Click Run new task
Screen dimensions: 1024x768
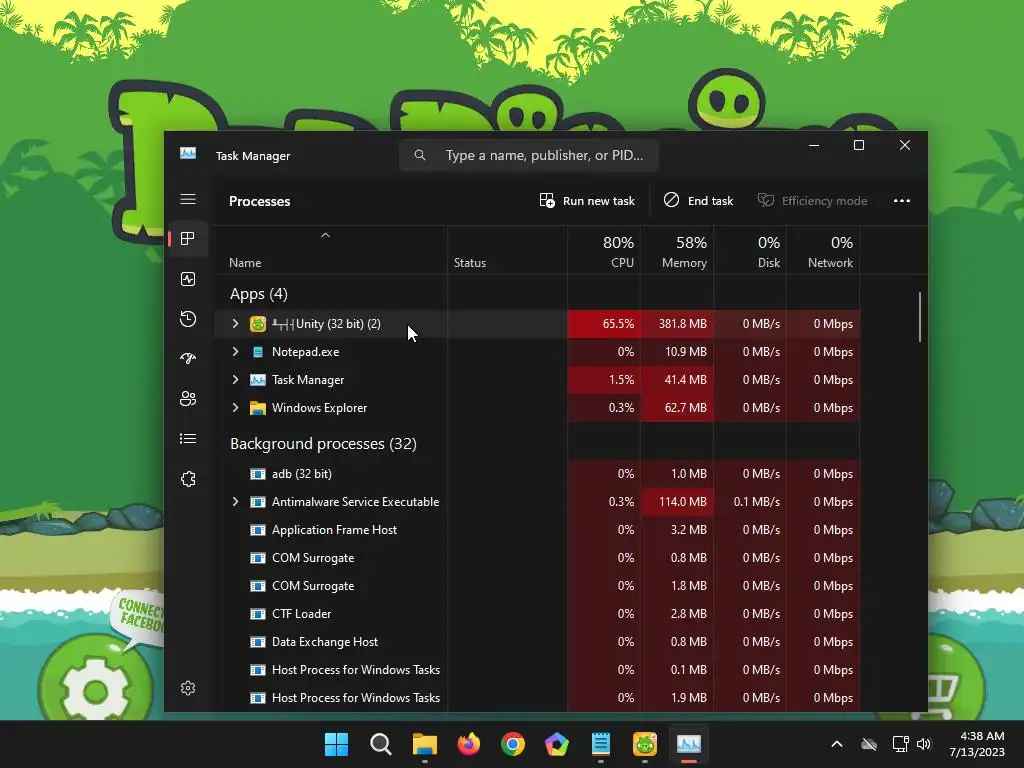(587, 200)
